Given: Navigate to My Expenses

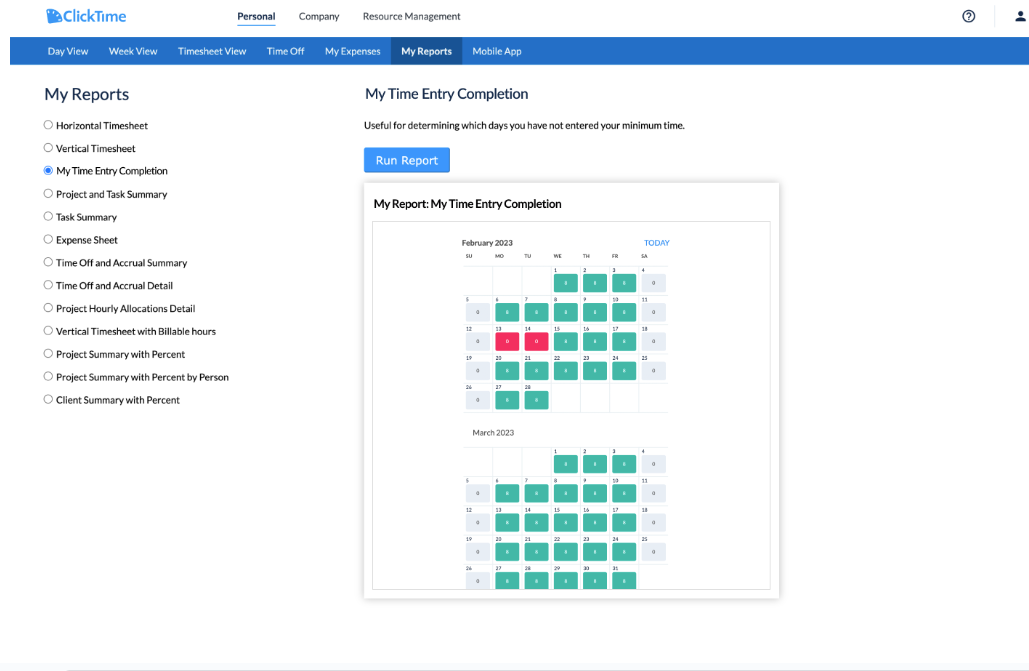Looking at the screenshot, I should (x=352, y=50).
